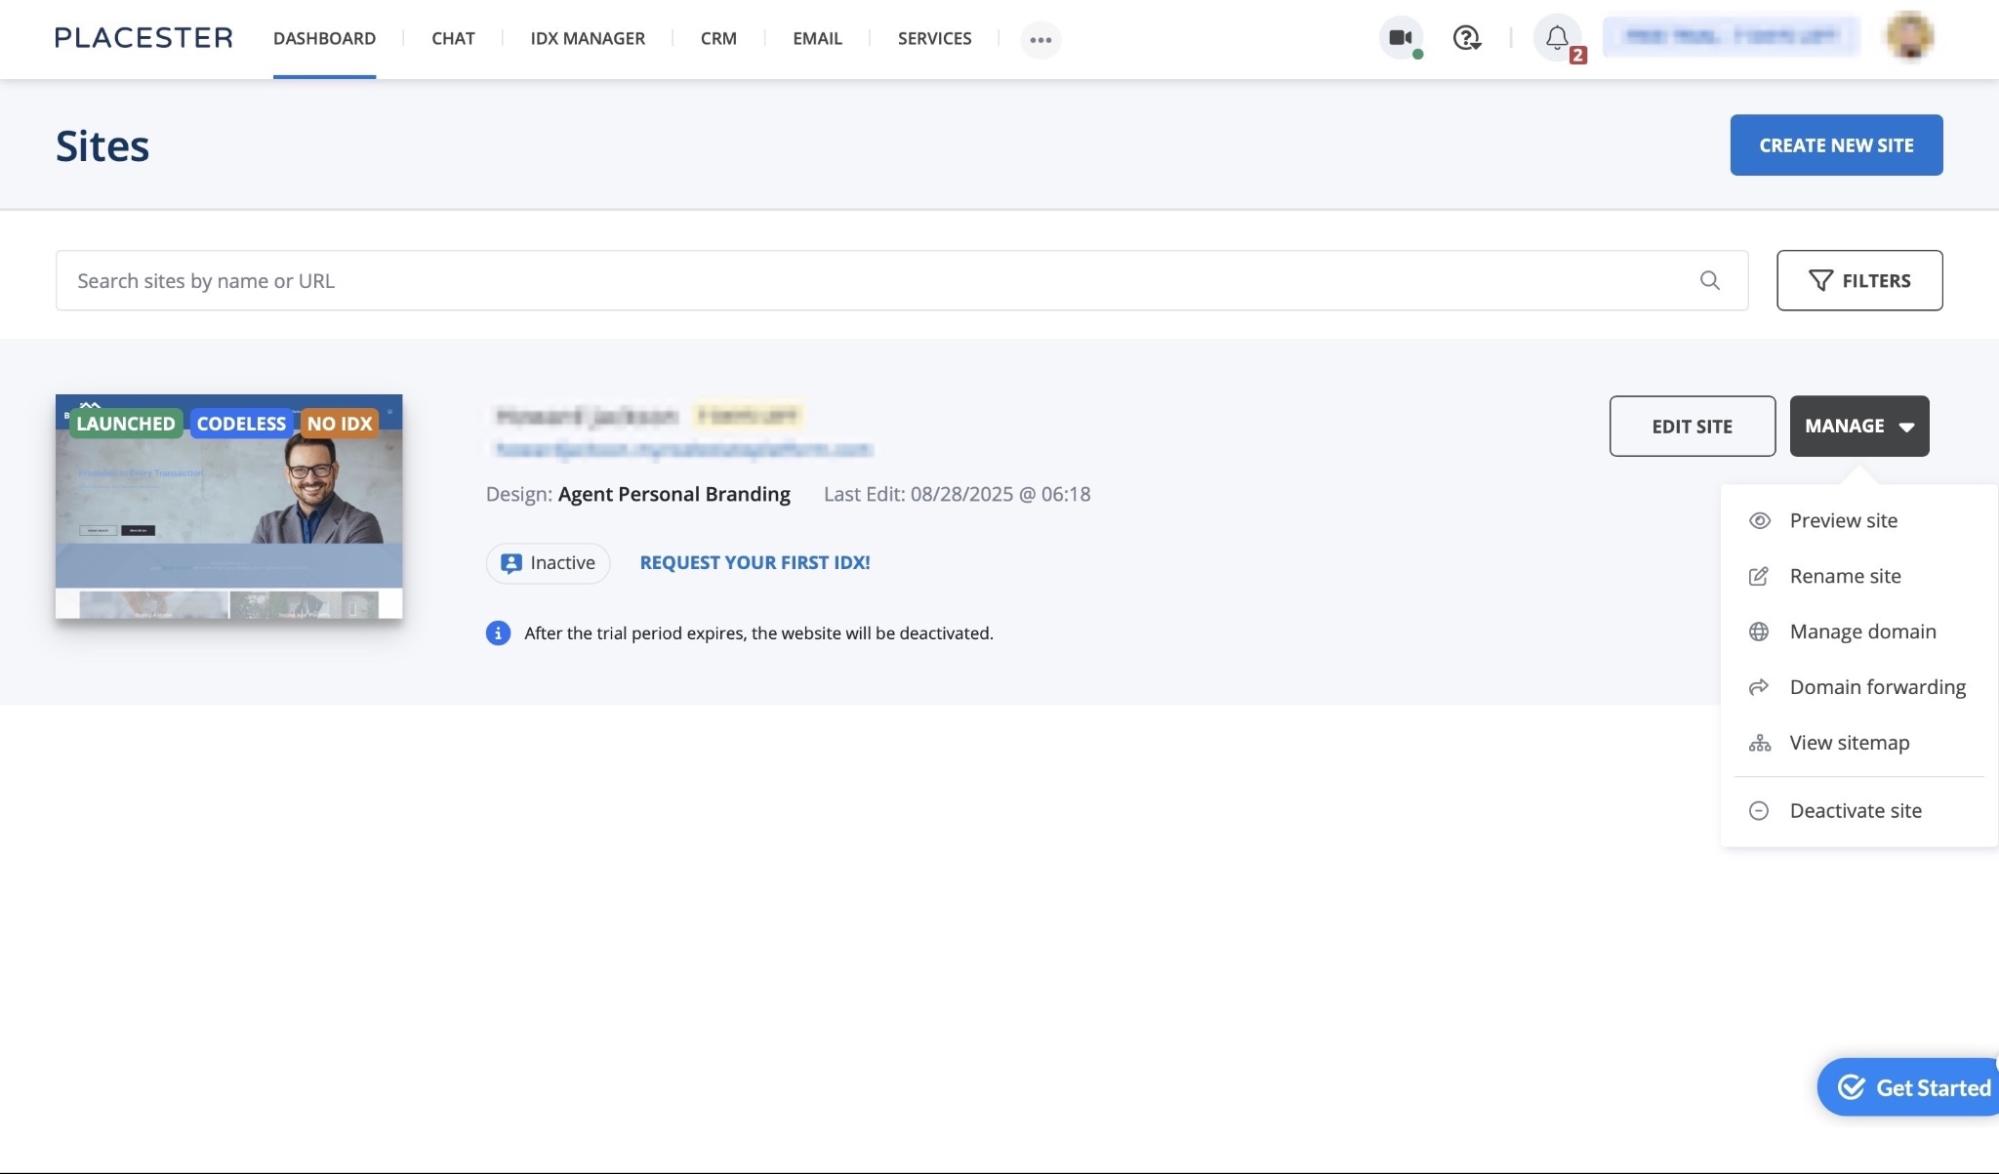Viewport: 1999px width, 1174px height.
Task: Switch to the IDX MANAGER tab
Action: pos(587,38)
